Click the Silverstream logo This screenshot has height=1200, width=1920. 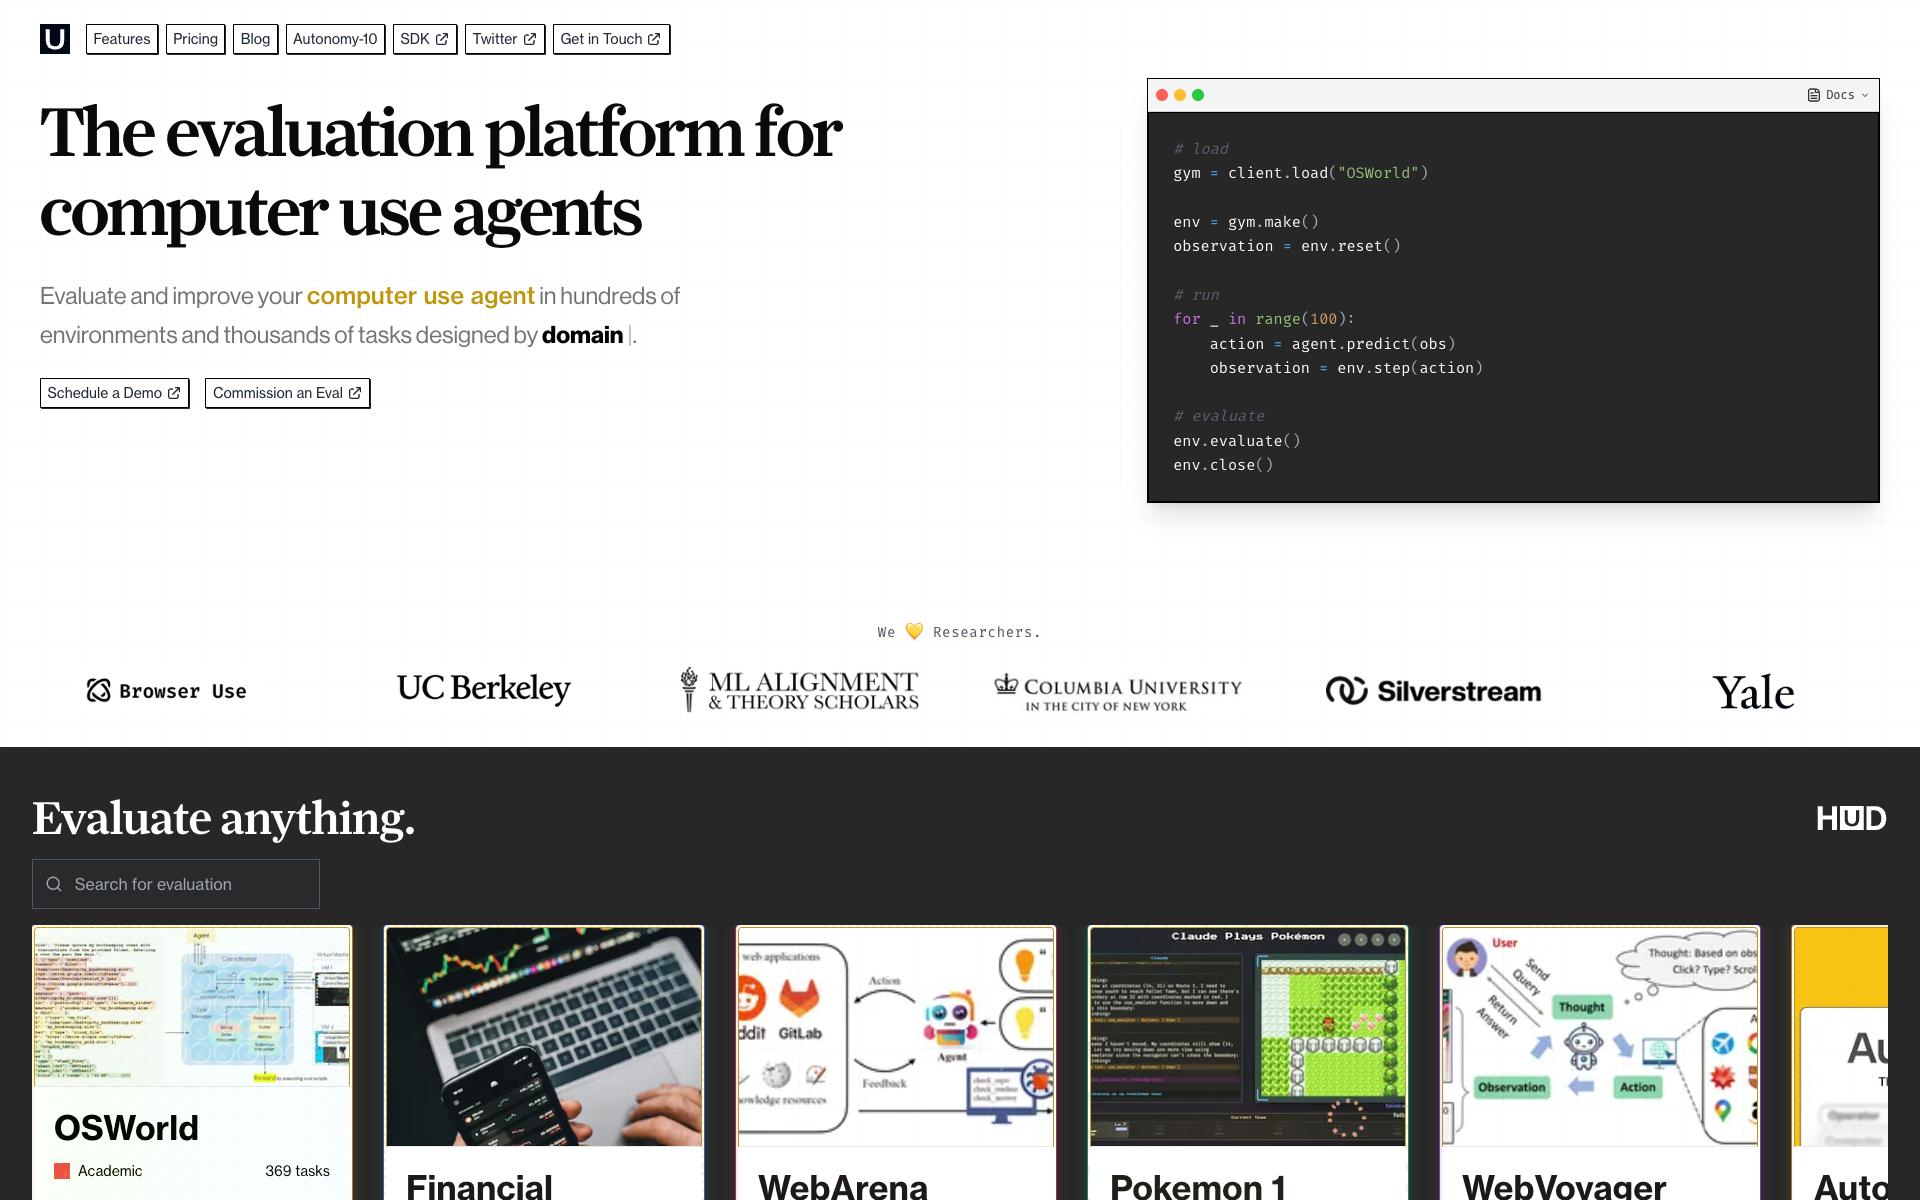[x=1433, y=691]
